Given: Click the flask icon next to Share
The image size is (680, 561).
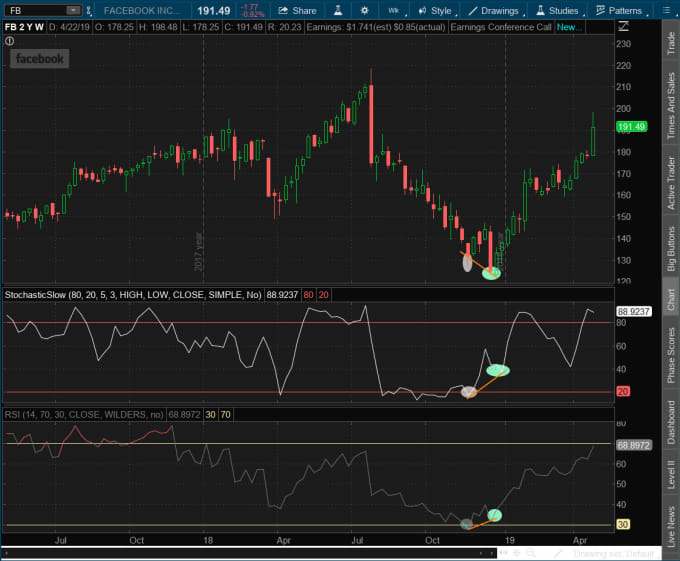Looking at the screenshot, I should click(338, 10).
